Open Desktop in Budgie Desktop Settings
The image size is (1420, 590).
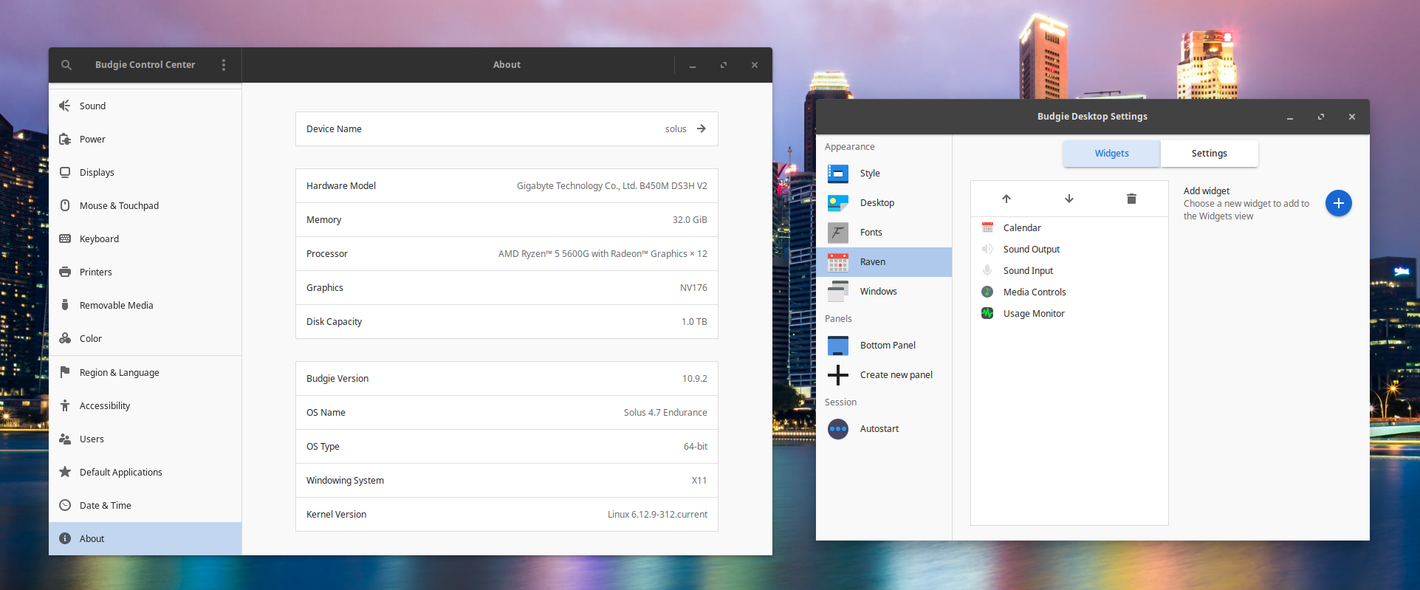point(884,203)
